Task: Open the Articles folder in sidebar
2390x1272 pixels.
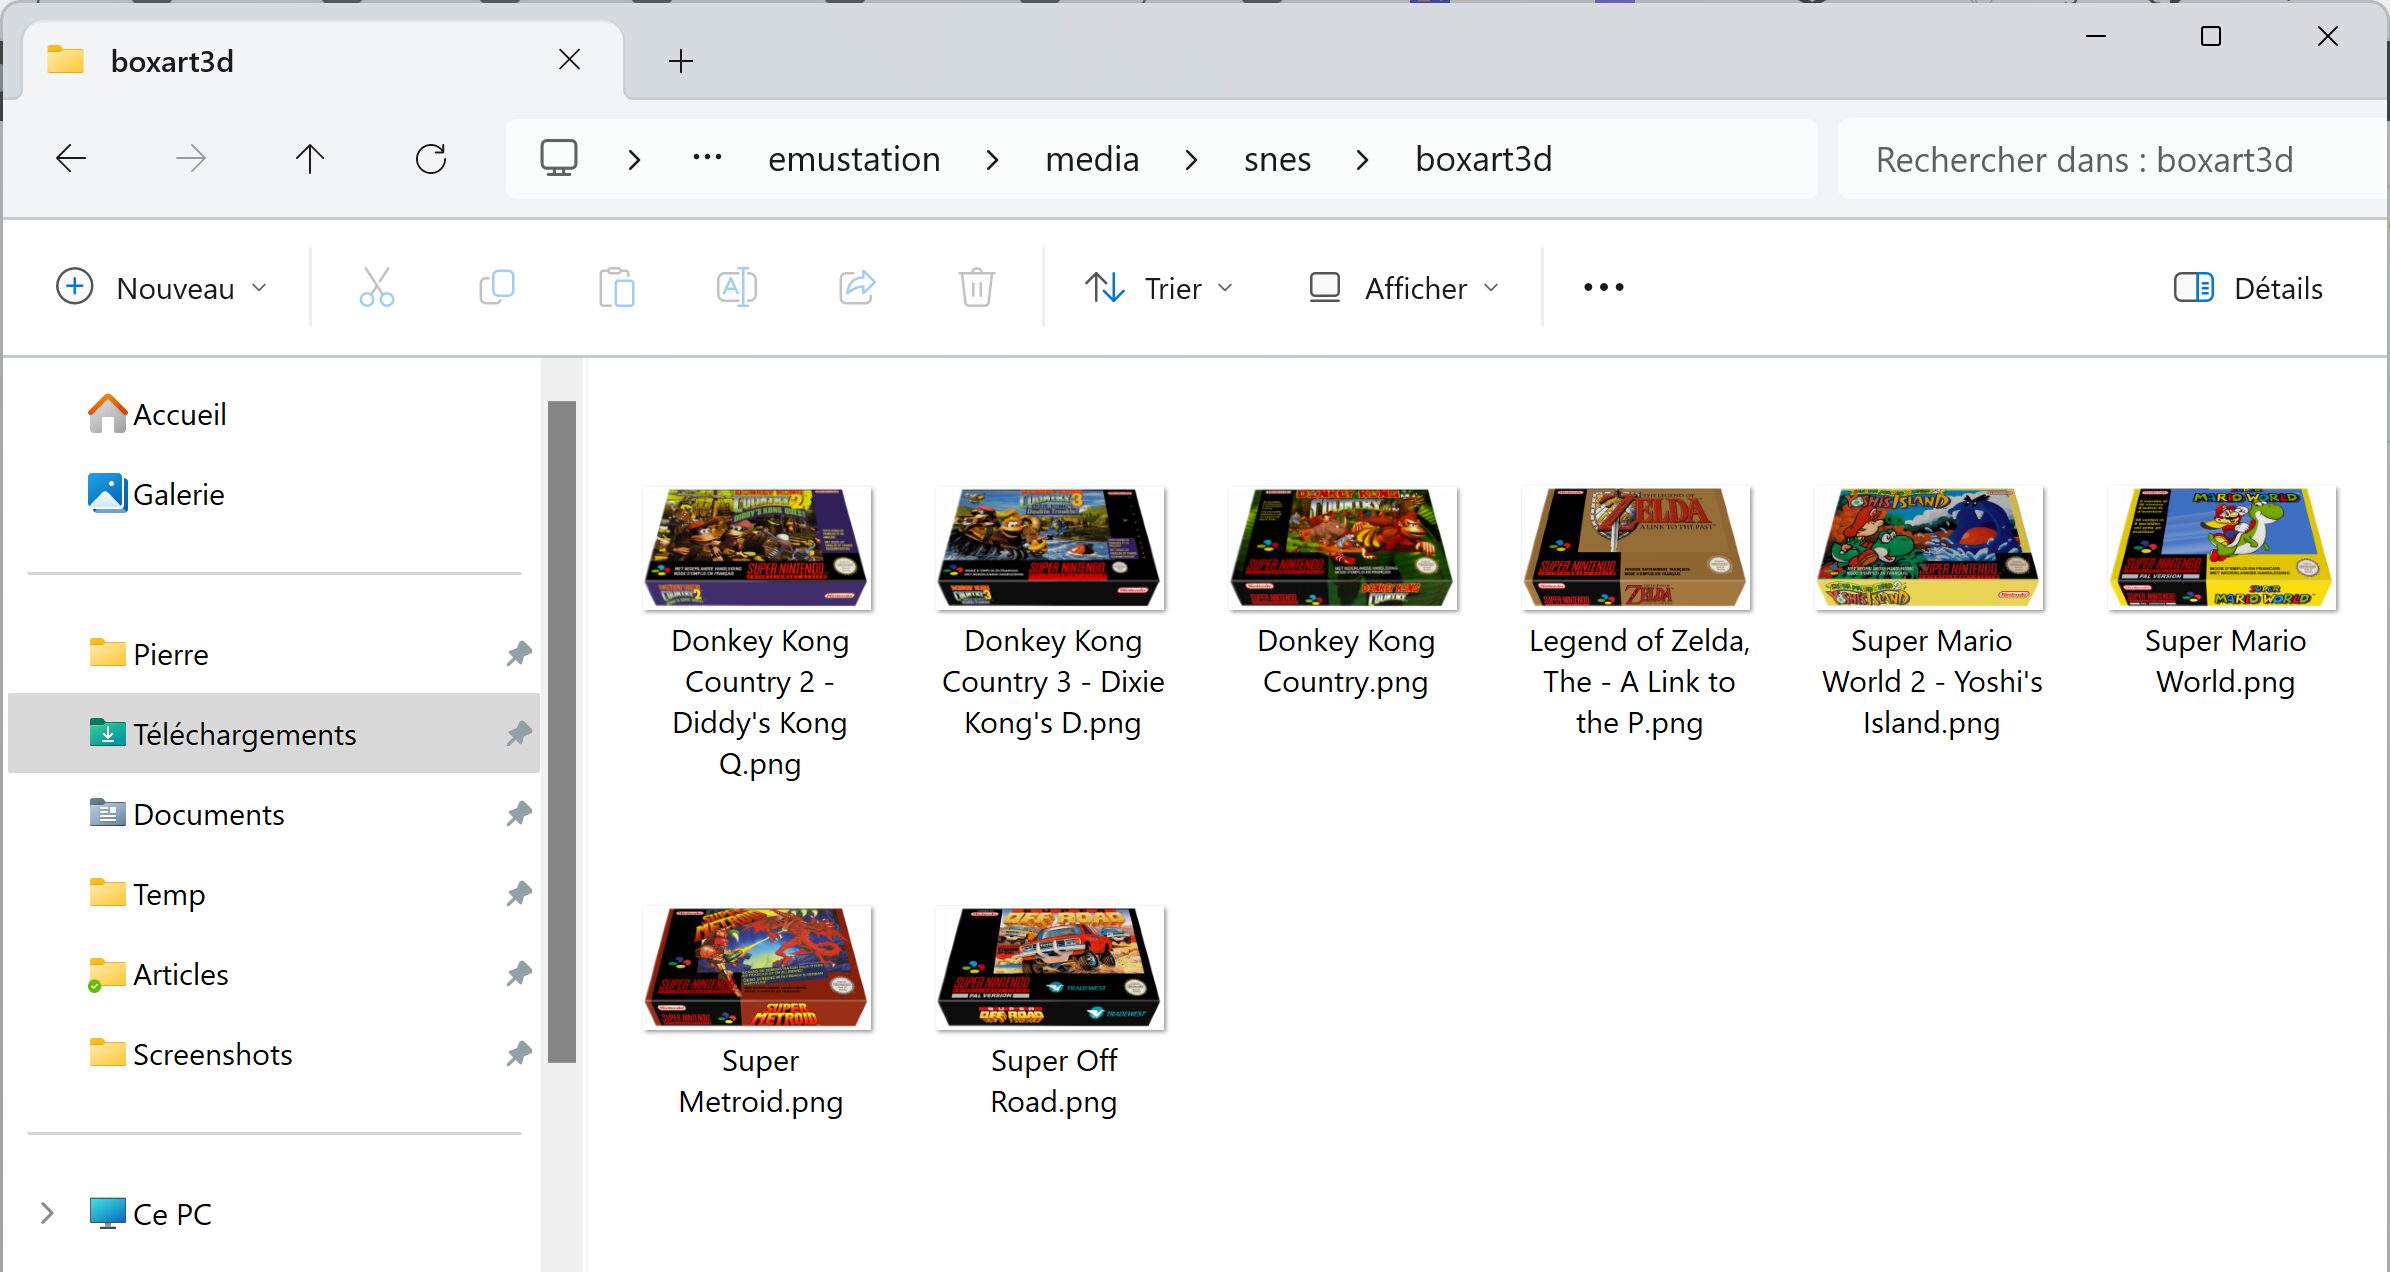Action: coord(158,974)
